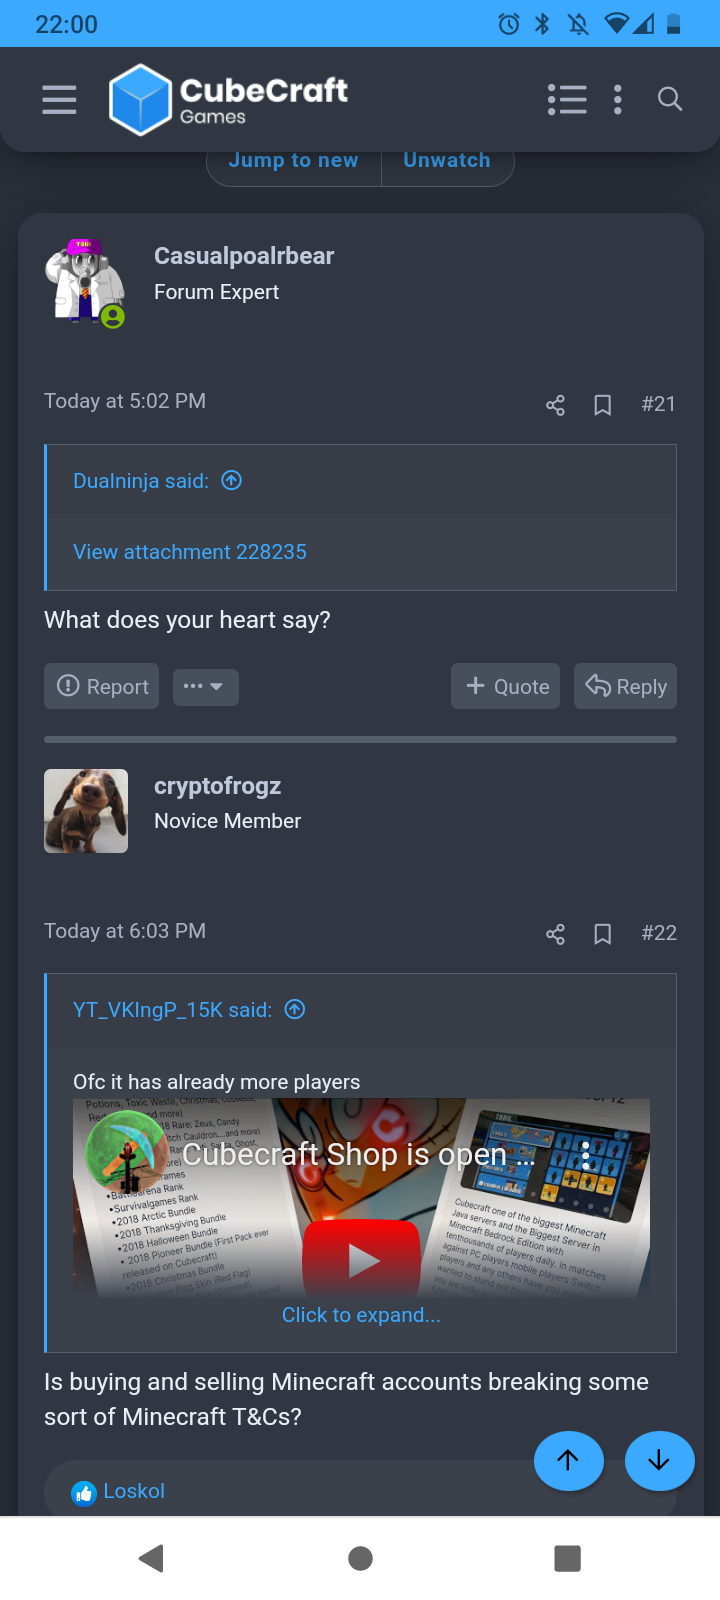Add post to multi-quote with Quote button
The image size is (720, 1600).
click(x=505, y=686)
